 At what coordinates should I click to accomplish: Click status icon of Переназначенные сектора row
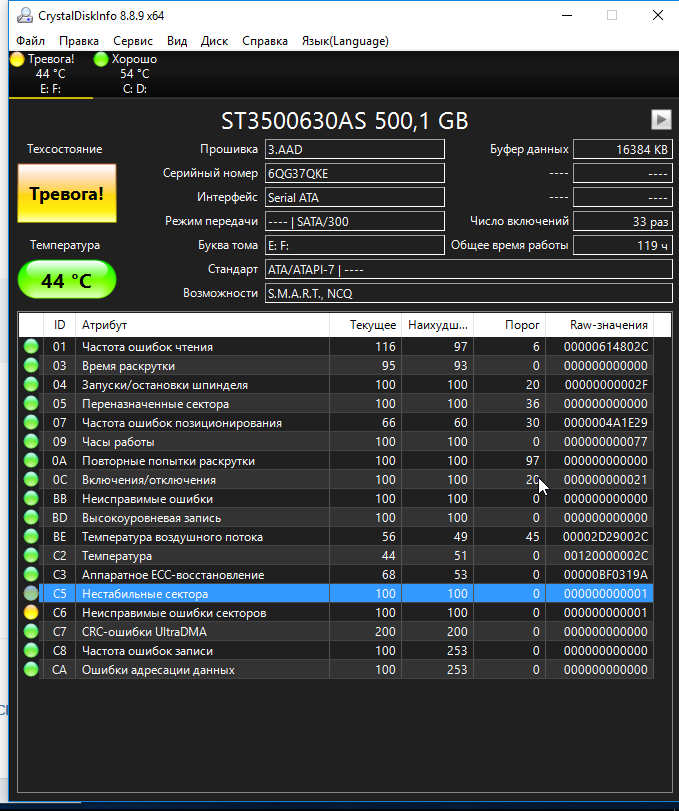(x=31, y=403)
